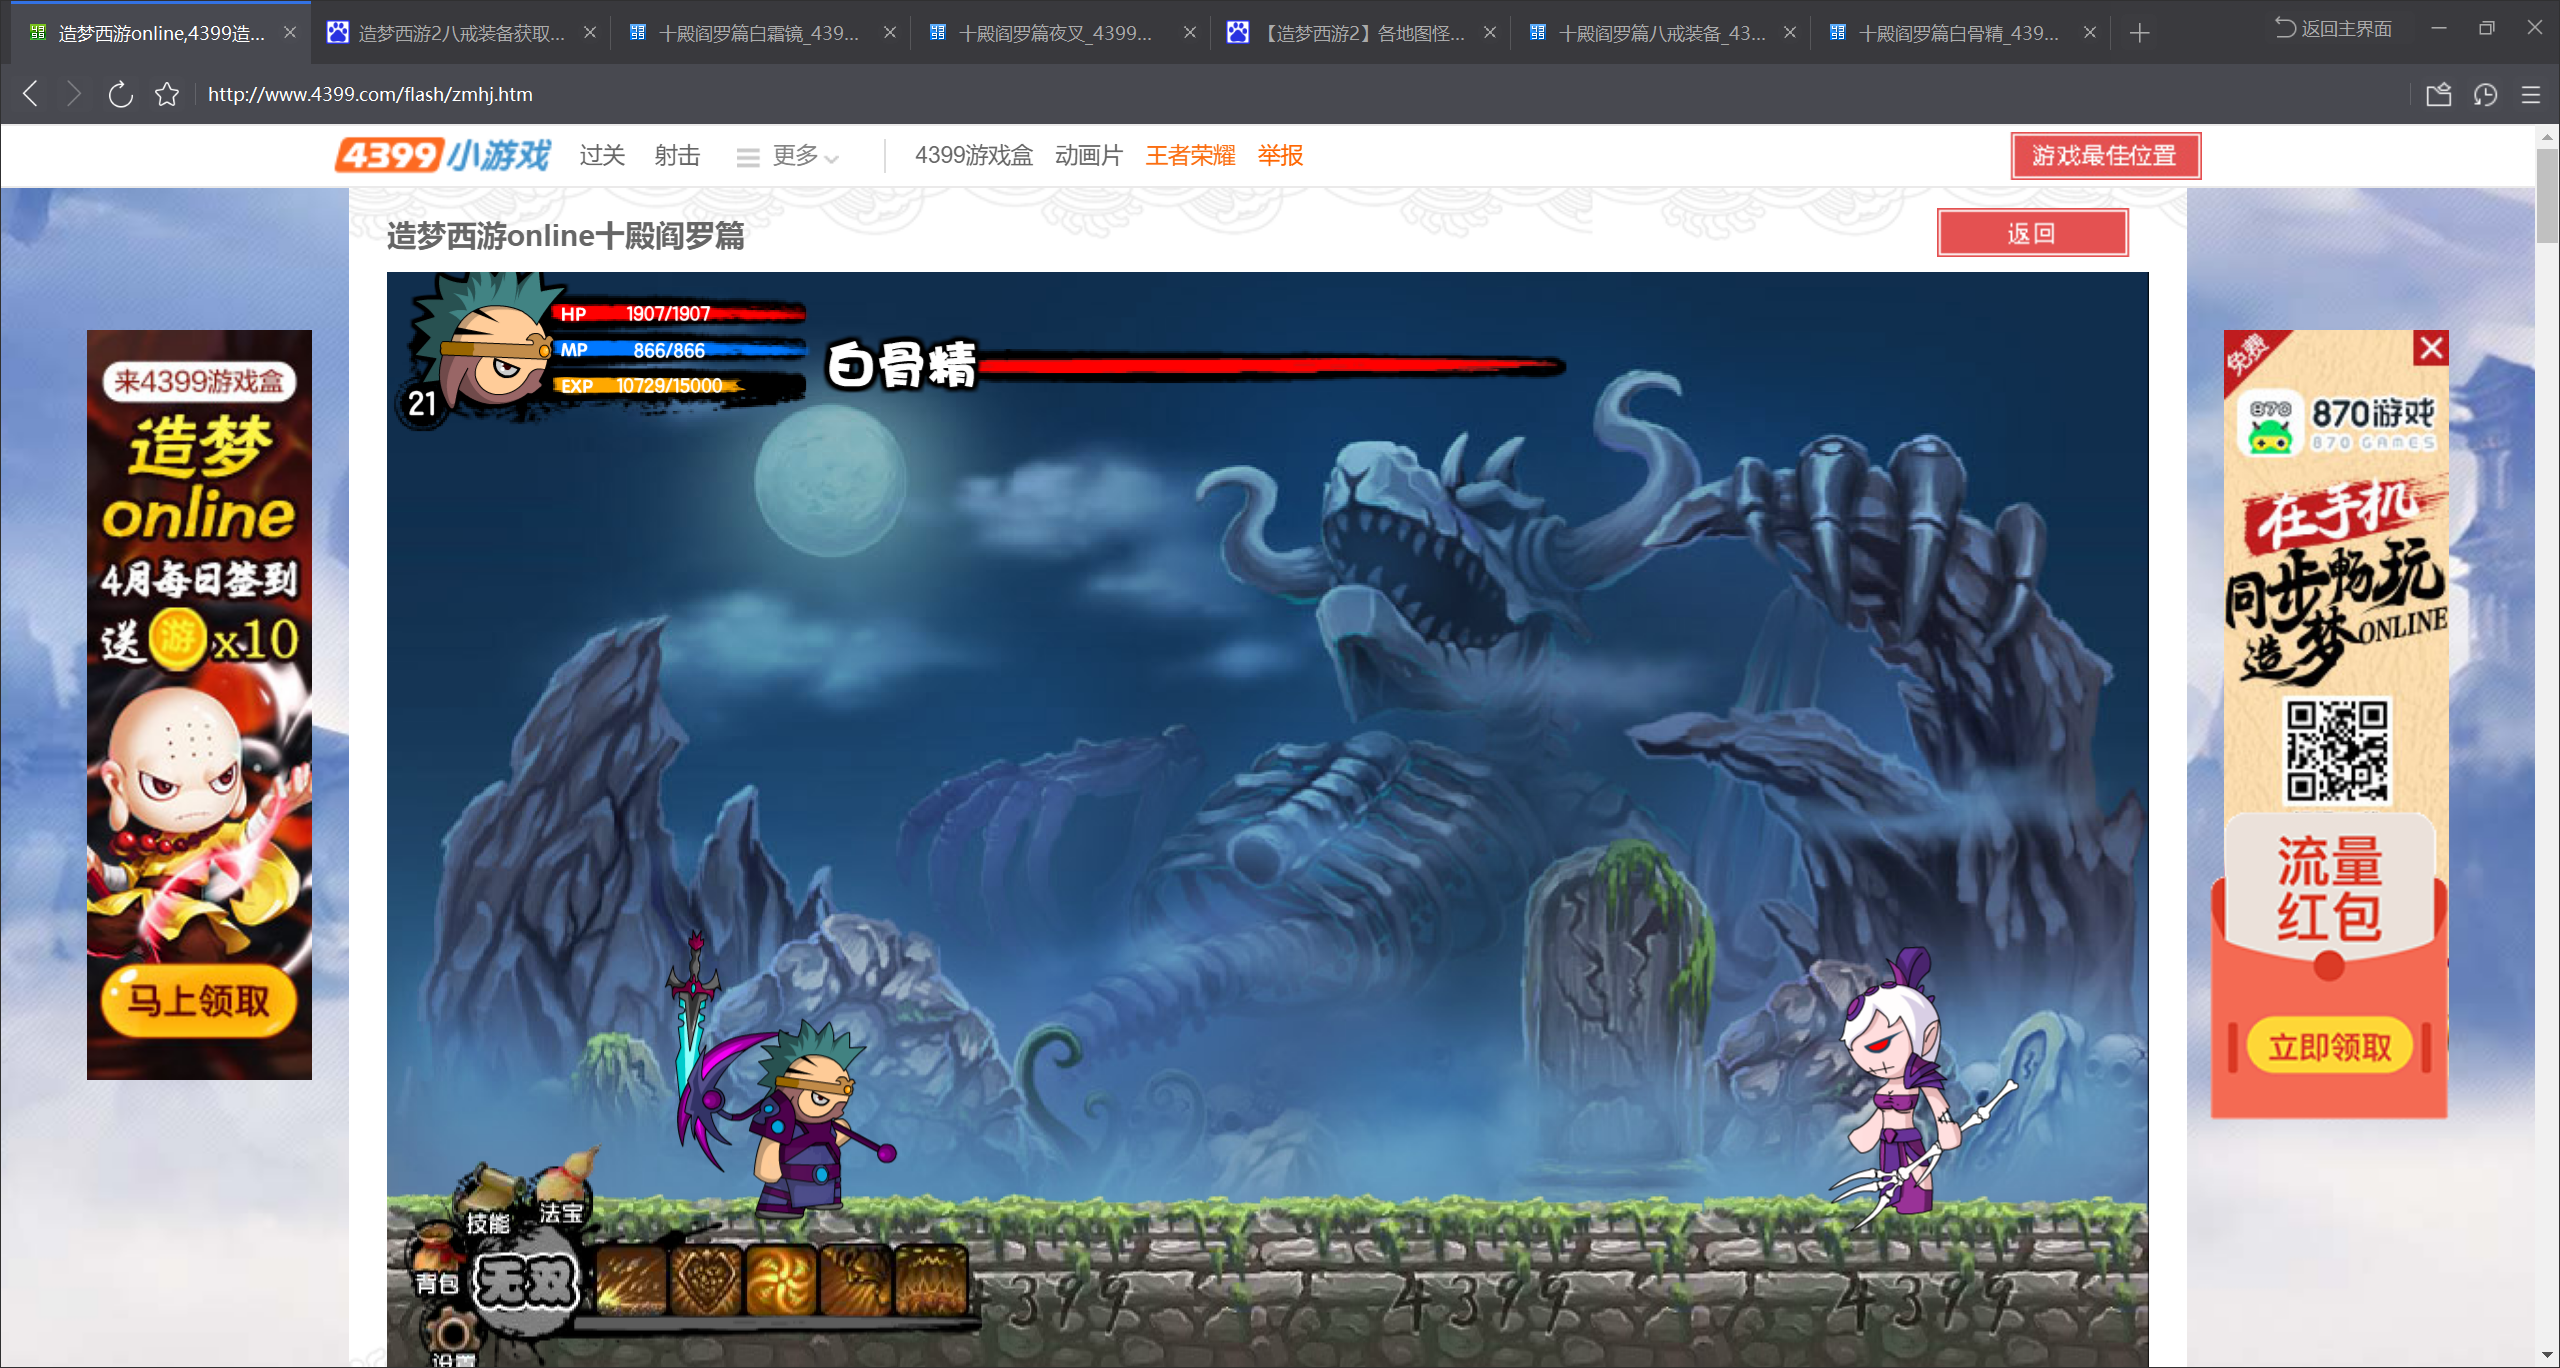The height and width of the screenshot is (1368, 2560).
Task: Click the 游戏最佳位置 button
Action: coord(2105,156)
